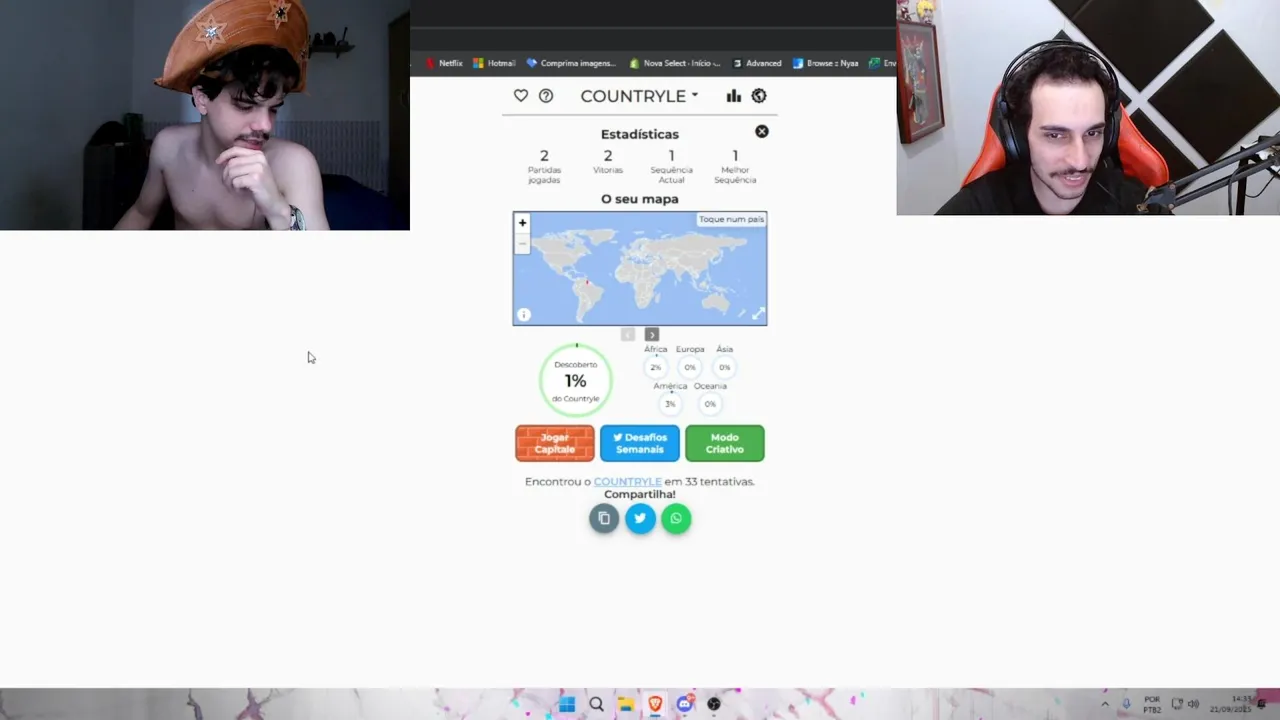Share results on Twitter icon
Image resolution: width=1280 pixels, height=720 pixels.
pyautogui.click(x=640, y=518)
